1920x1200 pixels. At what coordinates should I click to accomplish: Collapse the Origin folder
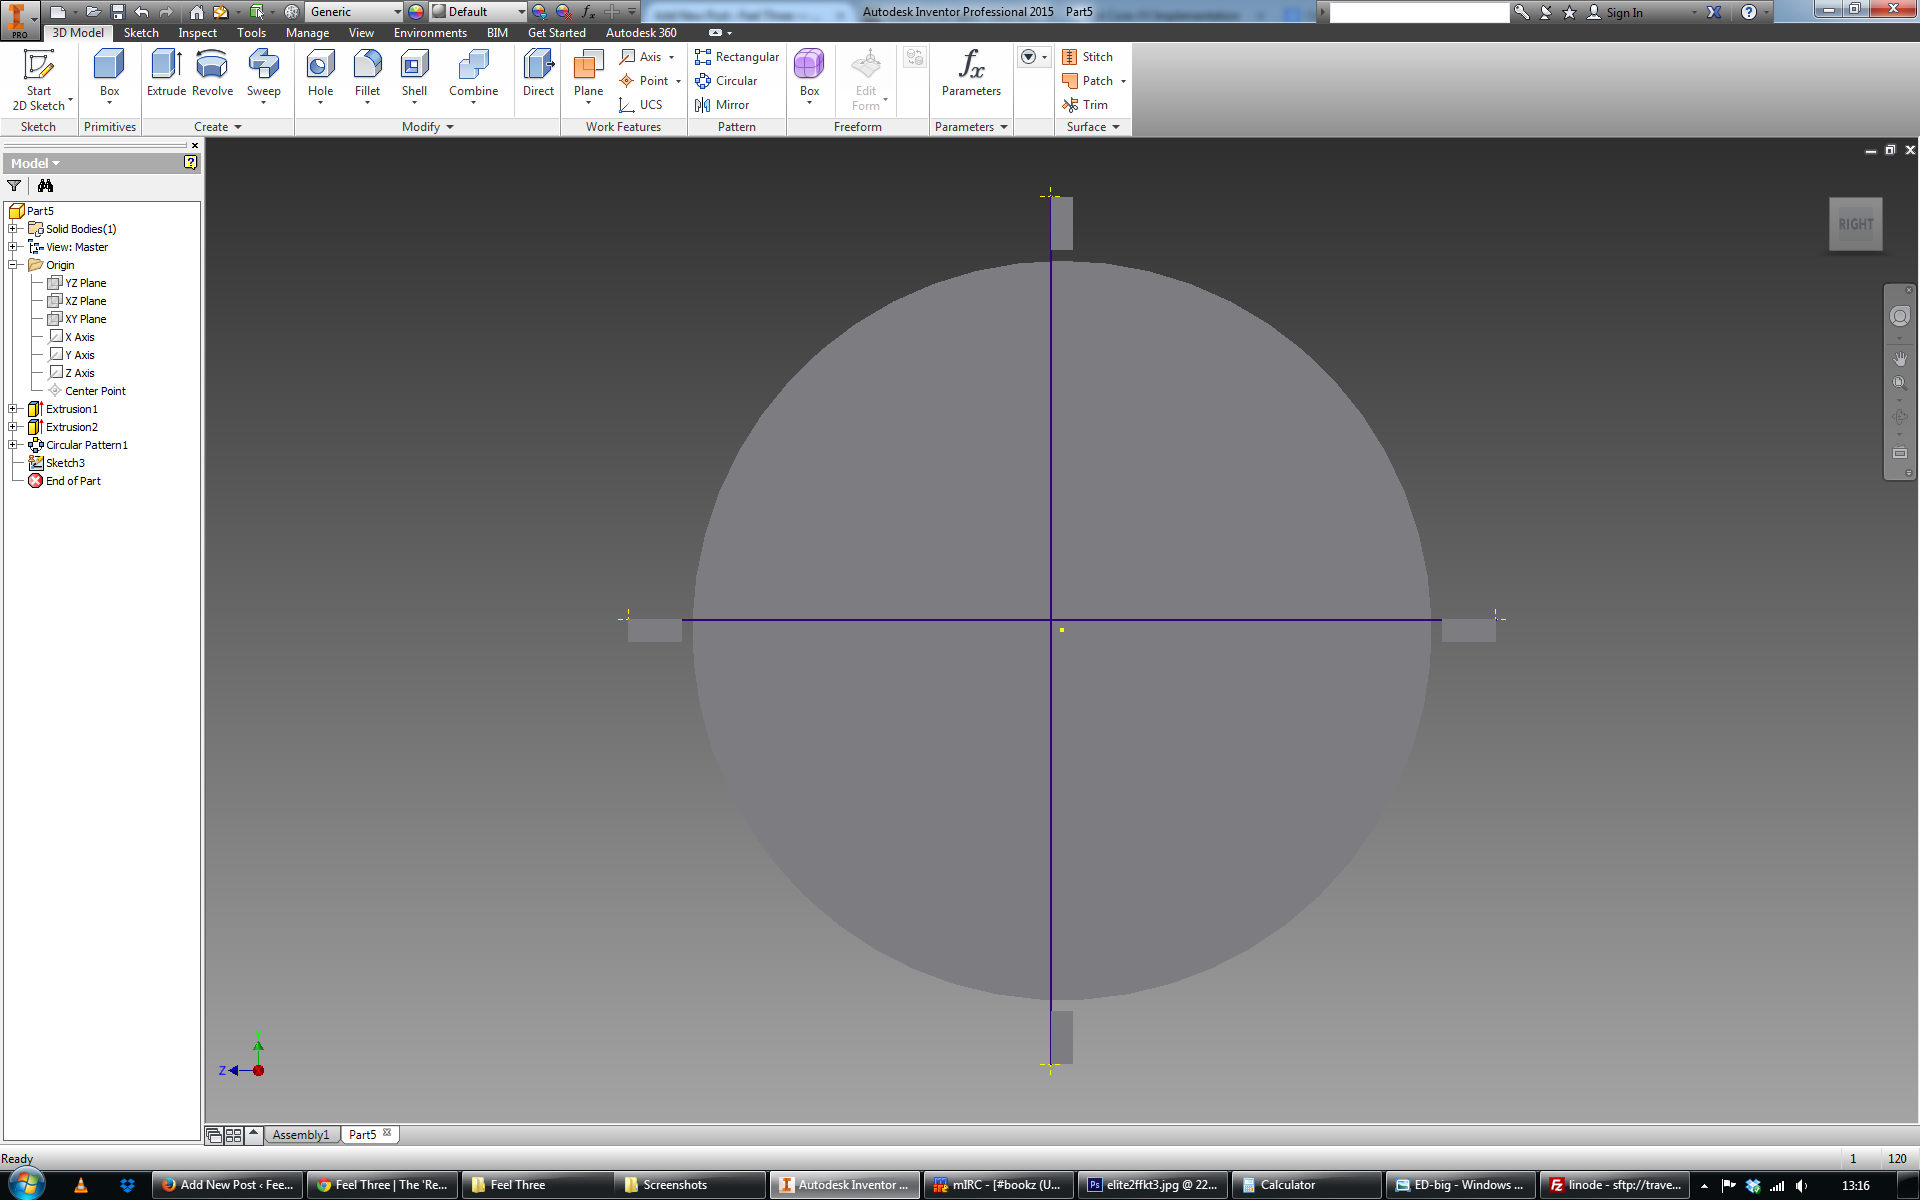tap(13, 265)
